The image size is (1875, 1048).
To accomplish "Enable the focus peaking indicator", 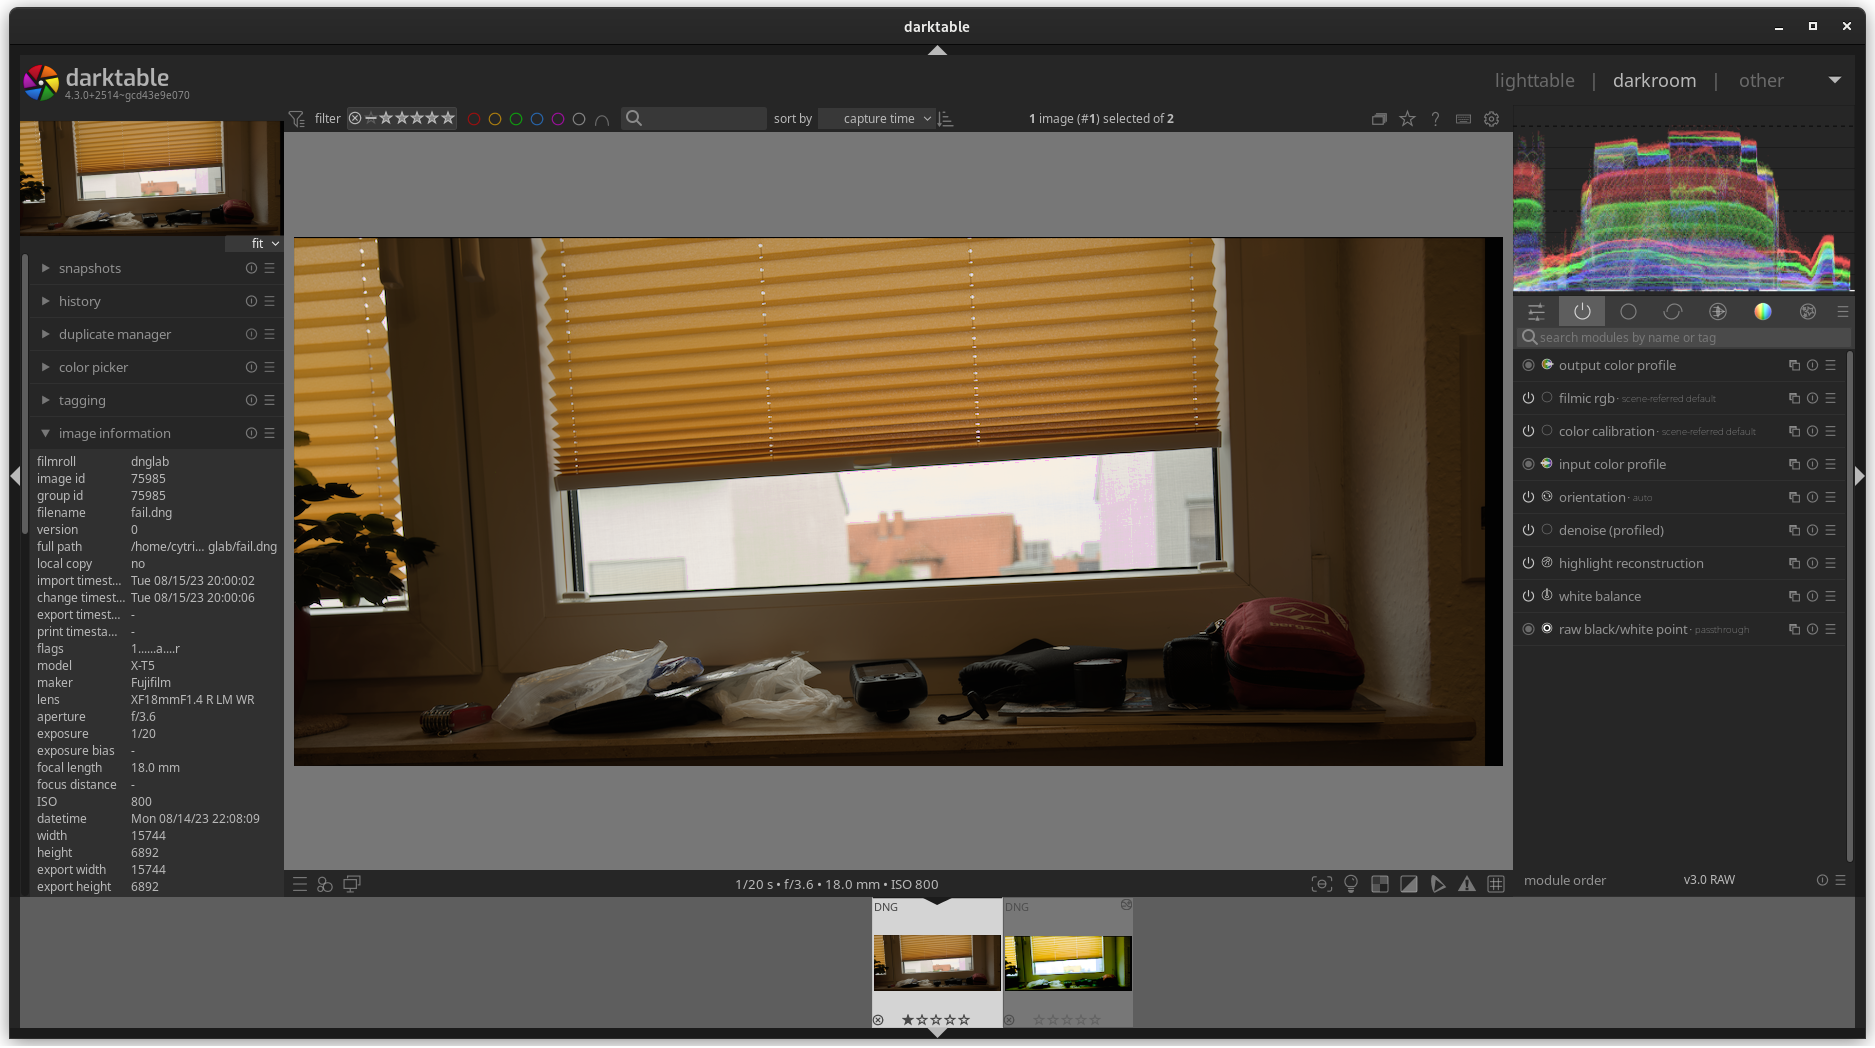I will coord(1322,884).
